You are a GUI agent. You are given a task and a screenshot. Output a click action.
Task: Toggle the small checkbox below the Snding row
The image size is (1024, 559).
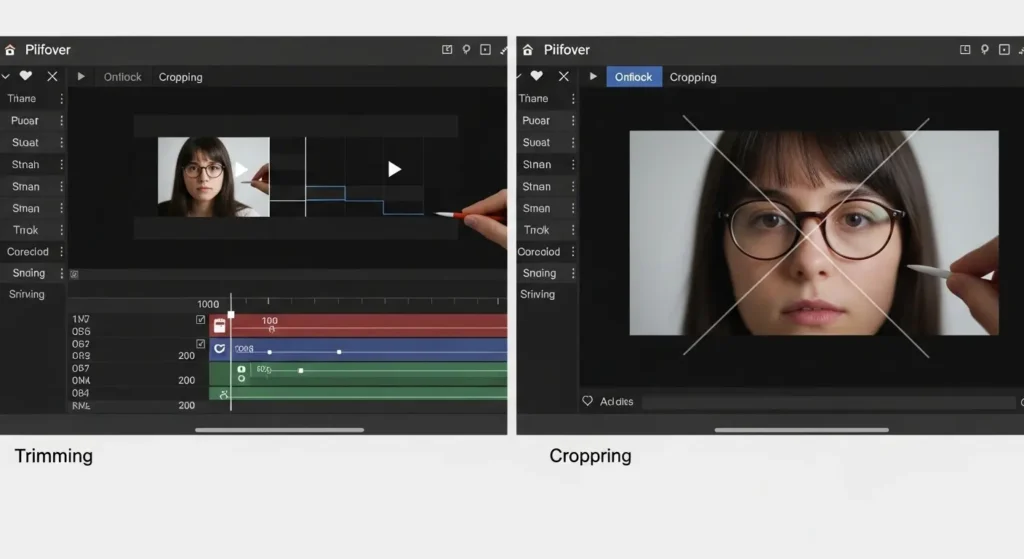coord(74,274)
